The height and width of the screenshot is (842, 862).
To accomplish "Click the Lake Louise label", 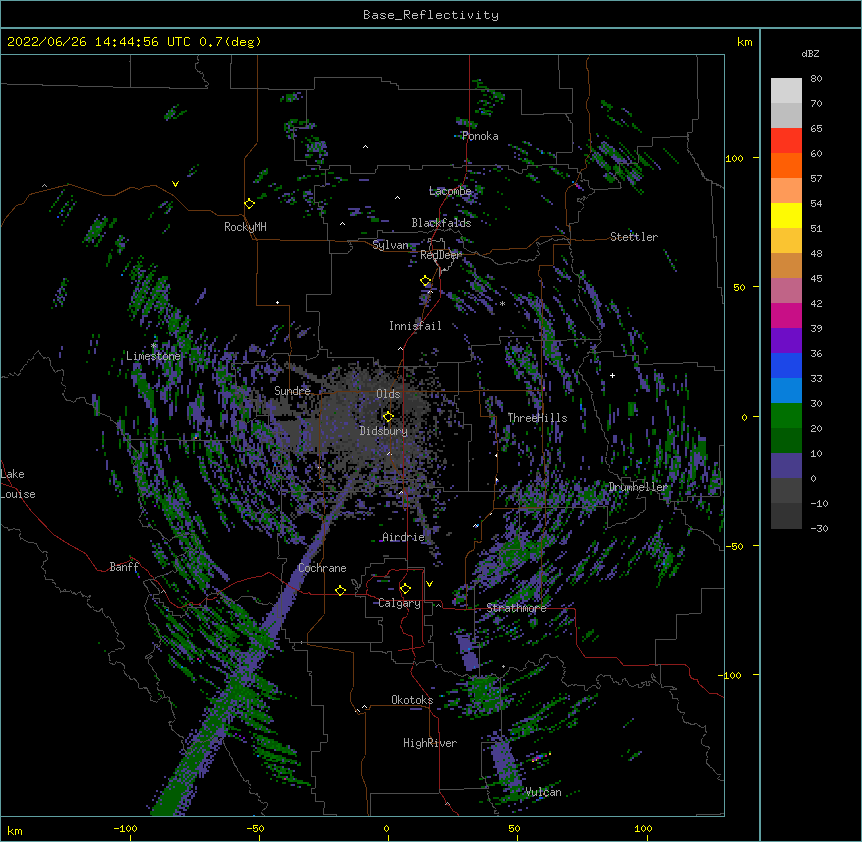I will click(x=18, y=484).
